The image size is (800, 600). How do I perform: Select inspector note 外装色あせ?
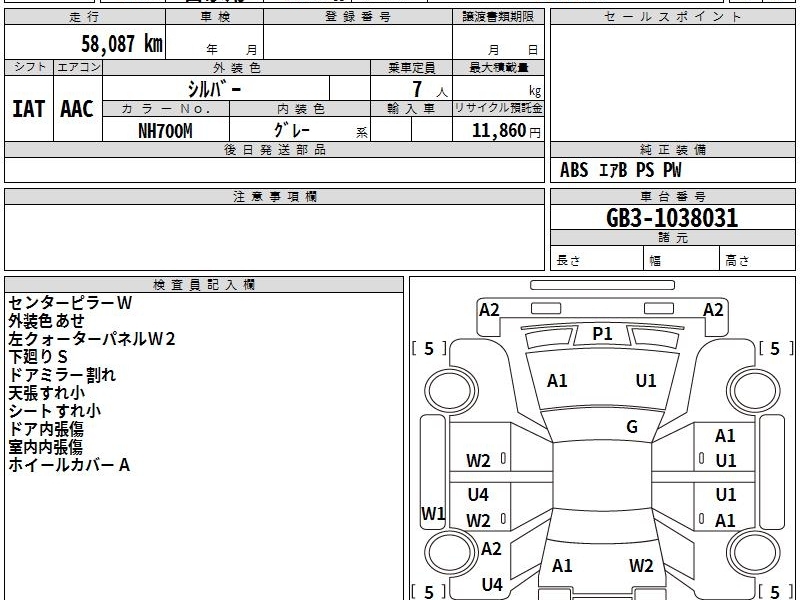(46, 321)
